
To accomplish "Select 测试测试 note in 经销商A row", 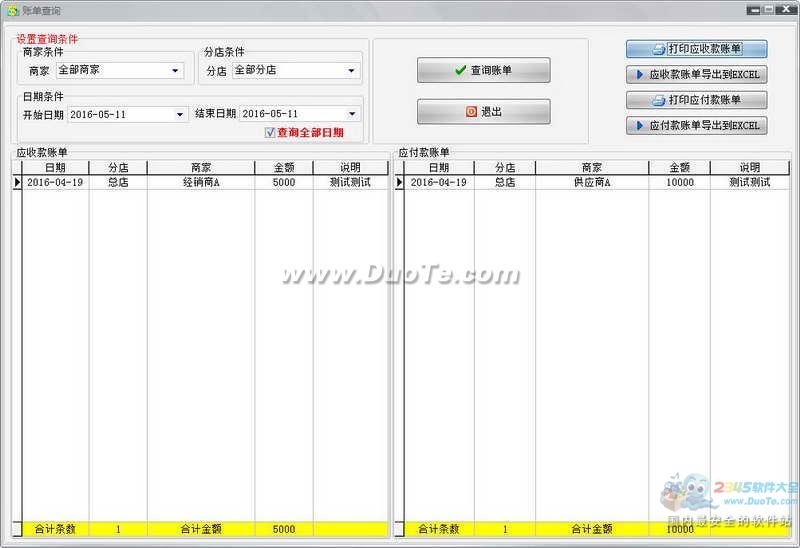I will pyautogui.click(x=350, y=182).
